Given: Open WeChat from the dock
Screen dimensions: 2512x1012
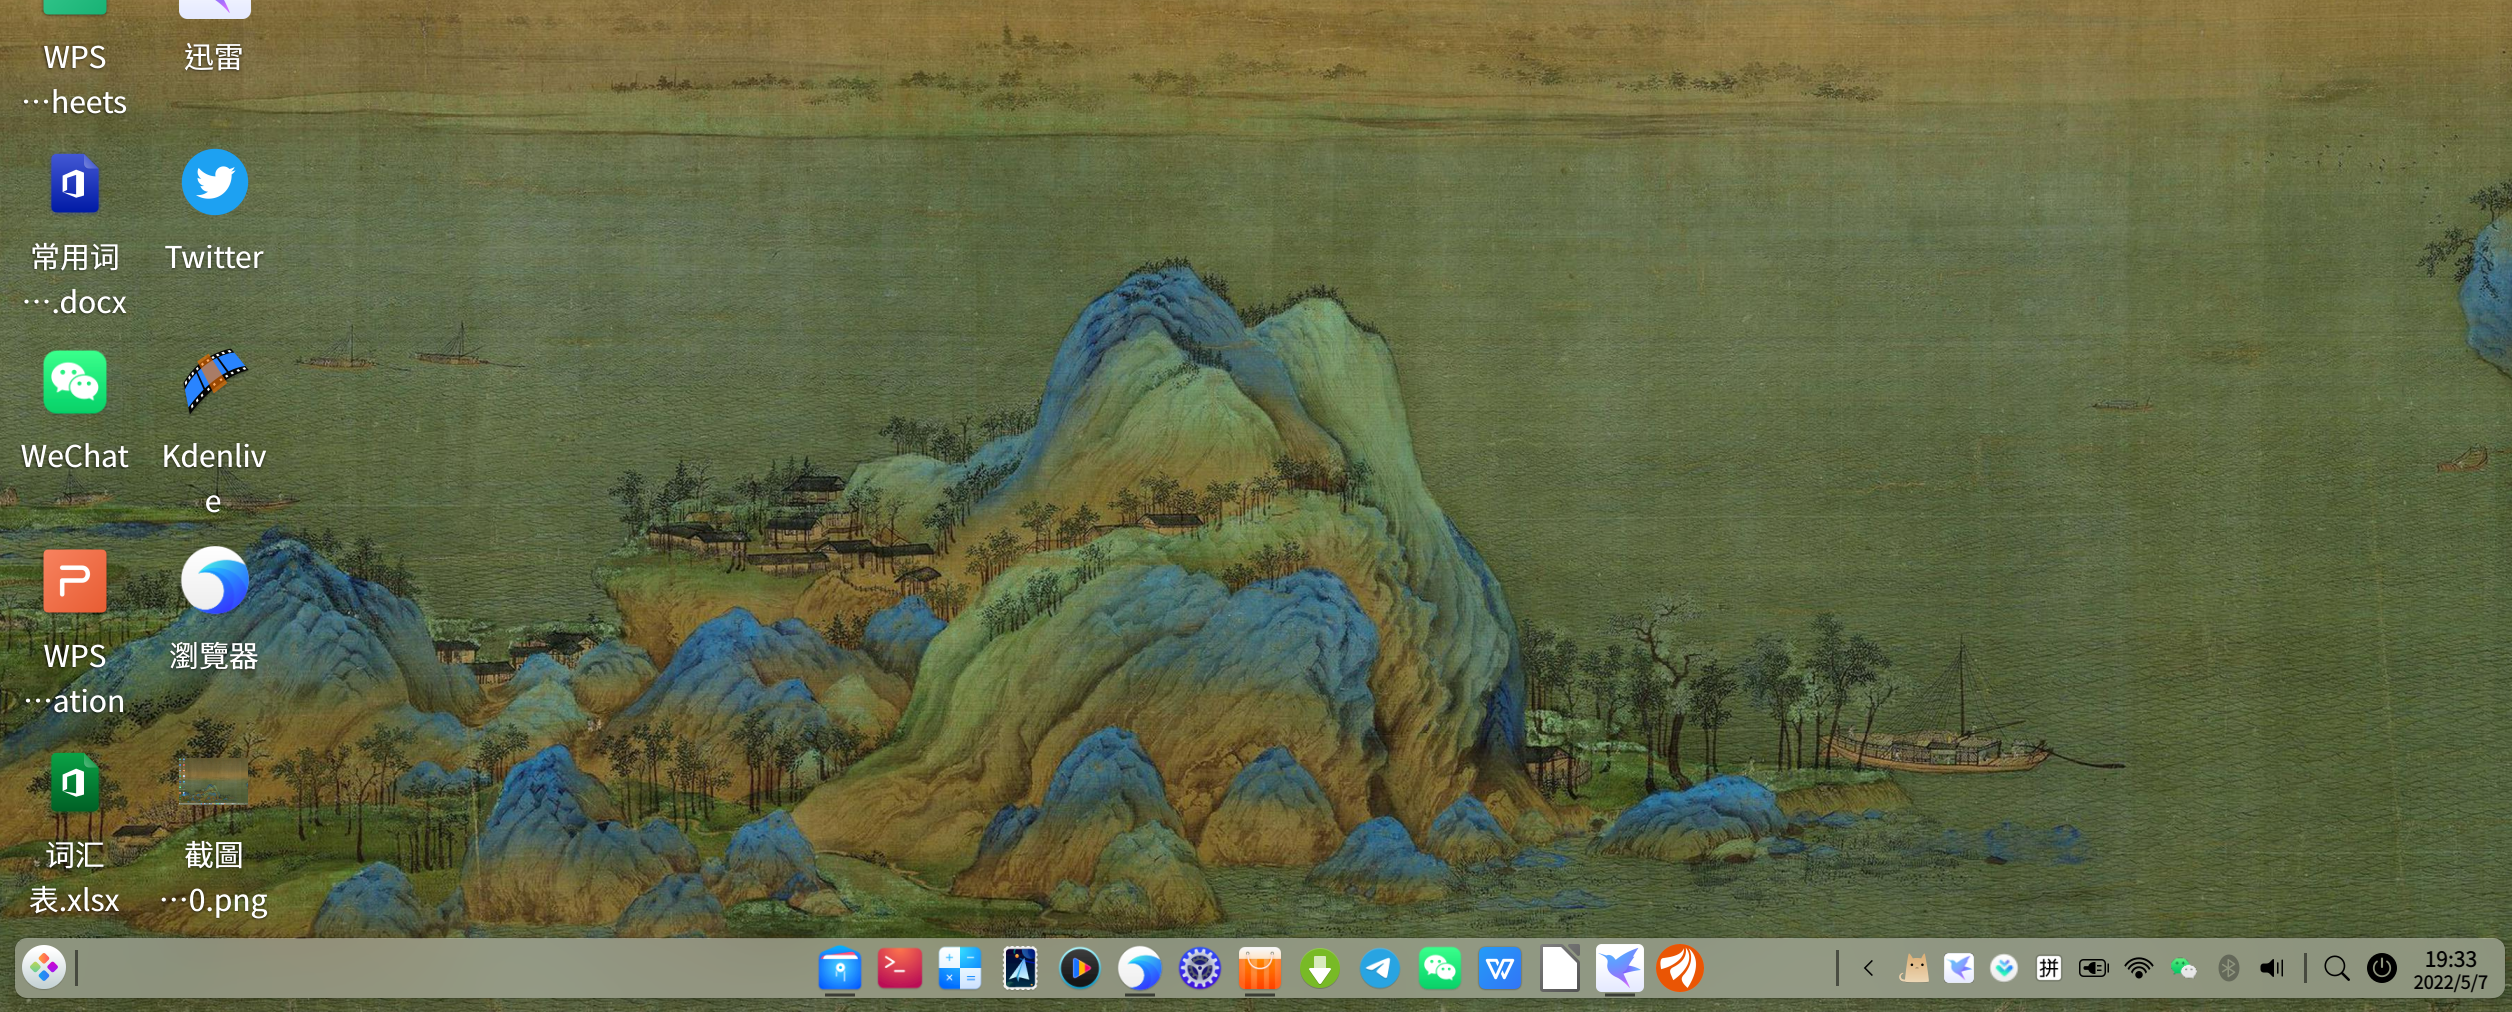Looking at the screenshot, I should coord(1440,968).
